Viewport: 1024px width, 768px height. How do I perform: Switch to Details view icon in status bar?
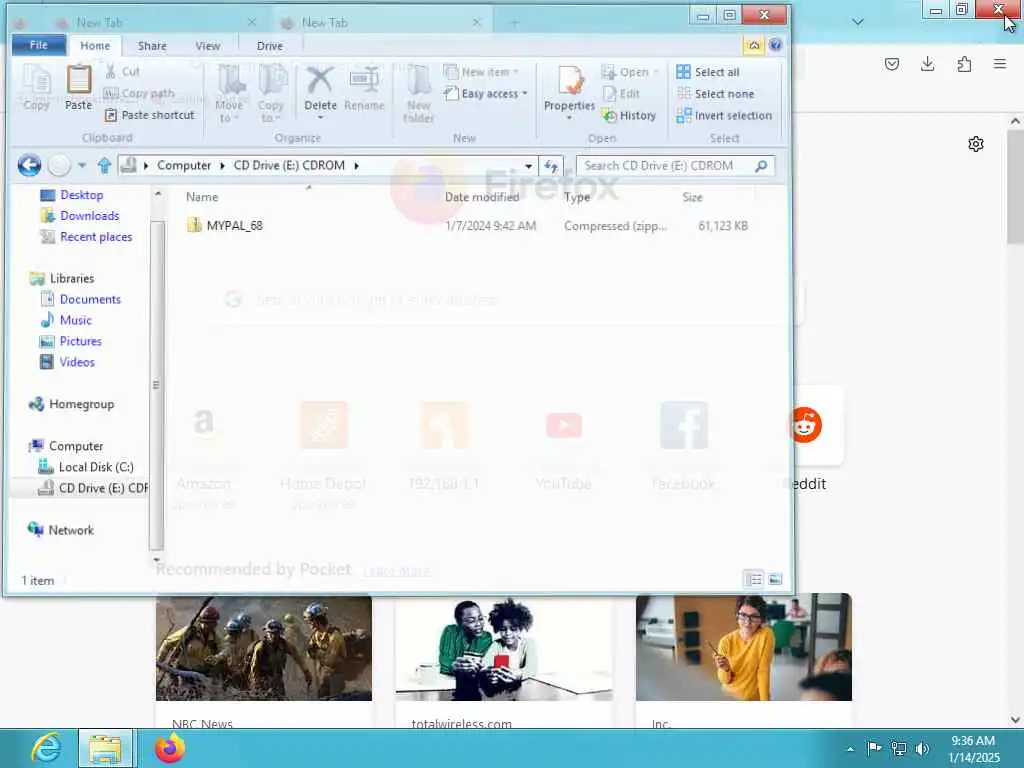pos(754,579)
